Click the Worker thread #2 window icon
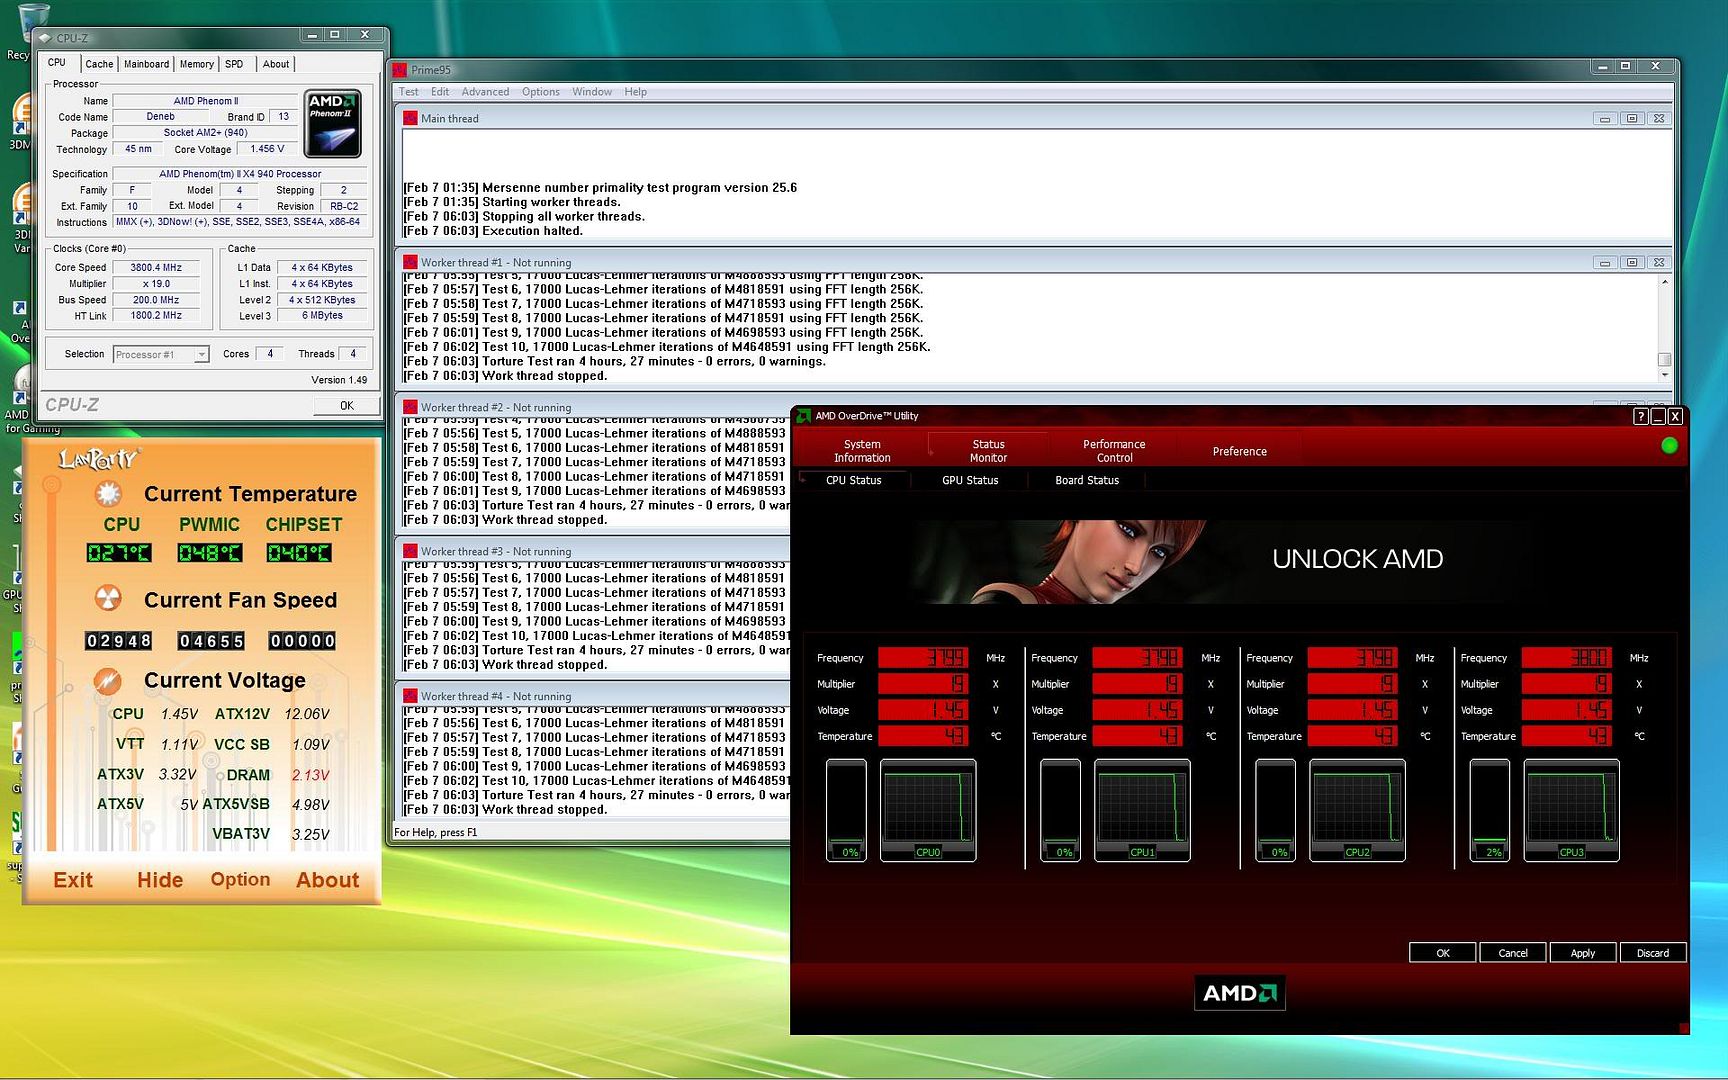The width and height of the screenshot is (1728, 1080). pyautogui.click(x=410, y=407)
